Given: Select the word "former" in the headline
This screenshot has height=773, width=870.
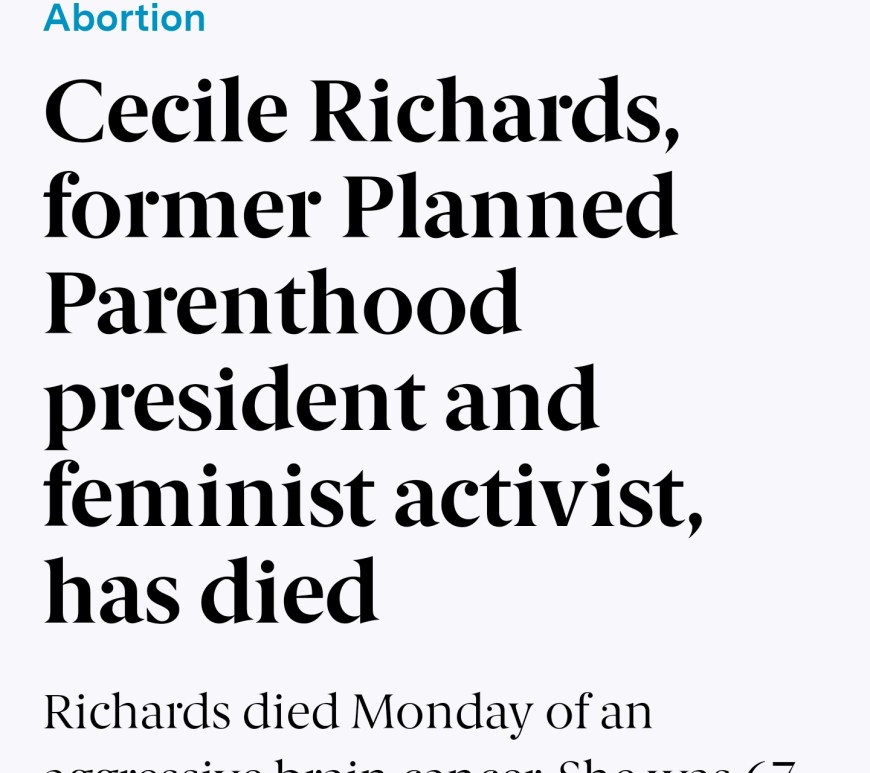Looking at the screenshot, I should click(182, 210).
